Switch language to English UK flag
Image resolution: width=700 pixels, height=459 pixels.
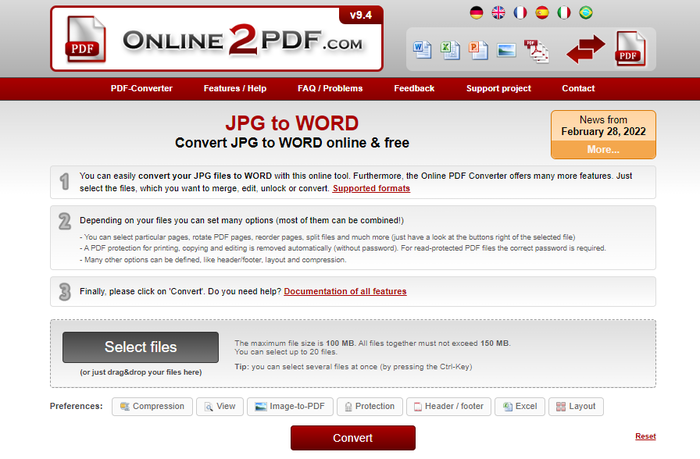[x=498, y=13]
